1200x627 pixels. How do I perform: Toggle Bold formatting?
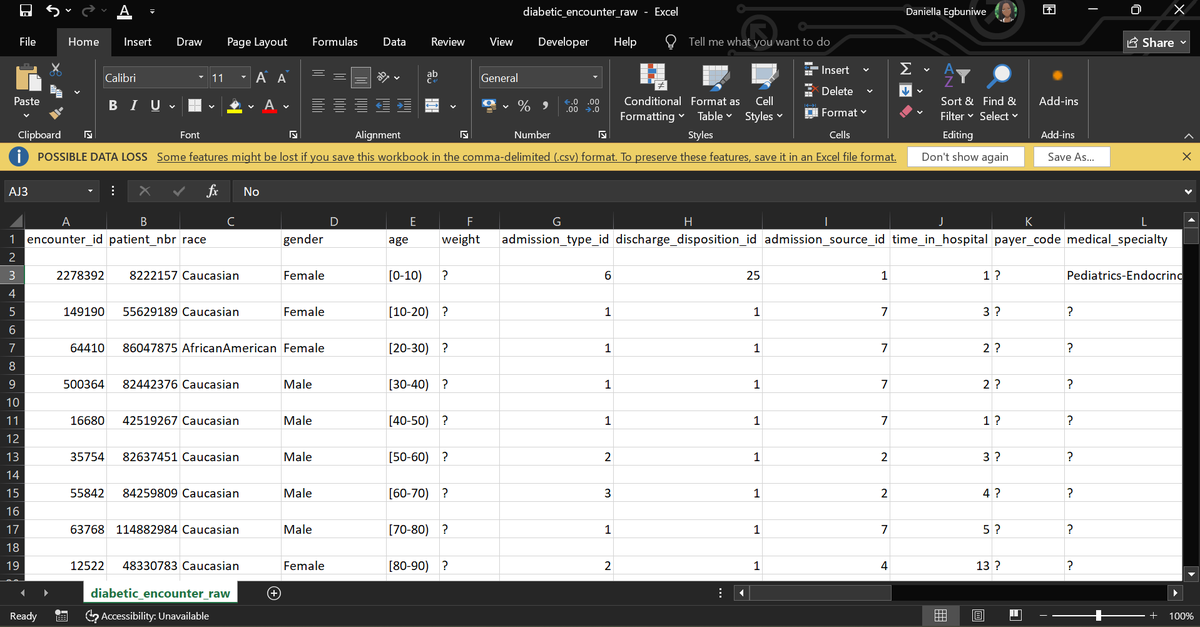pyautogui.click(x=113, y=105)
